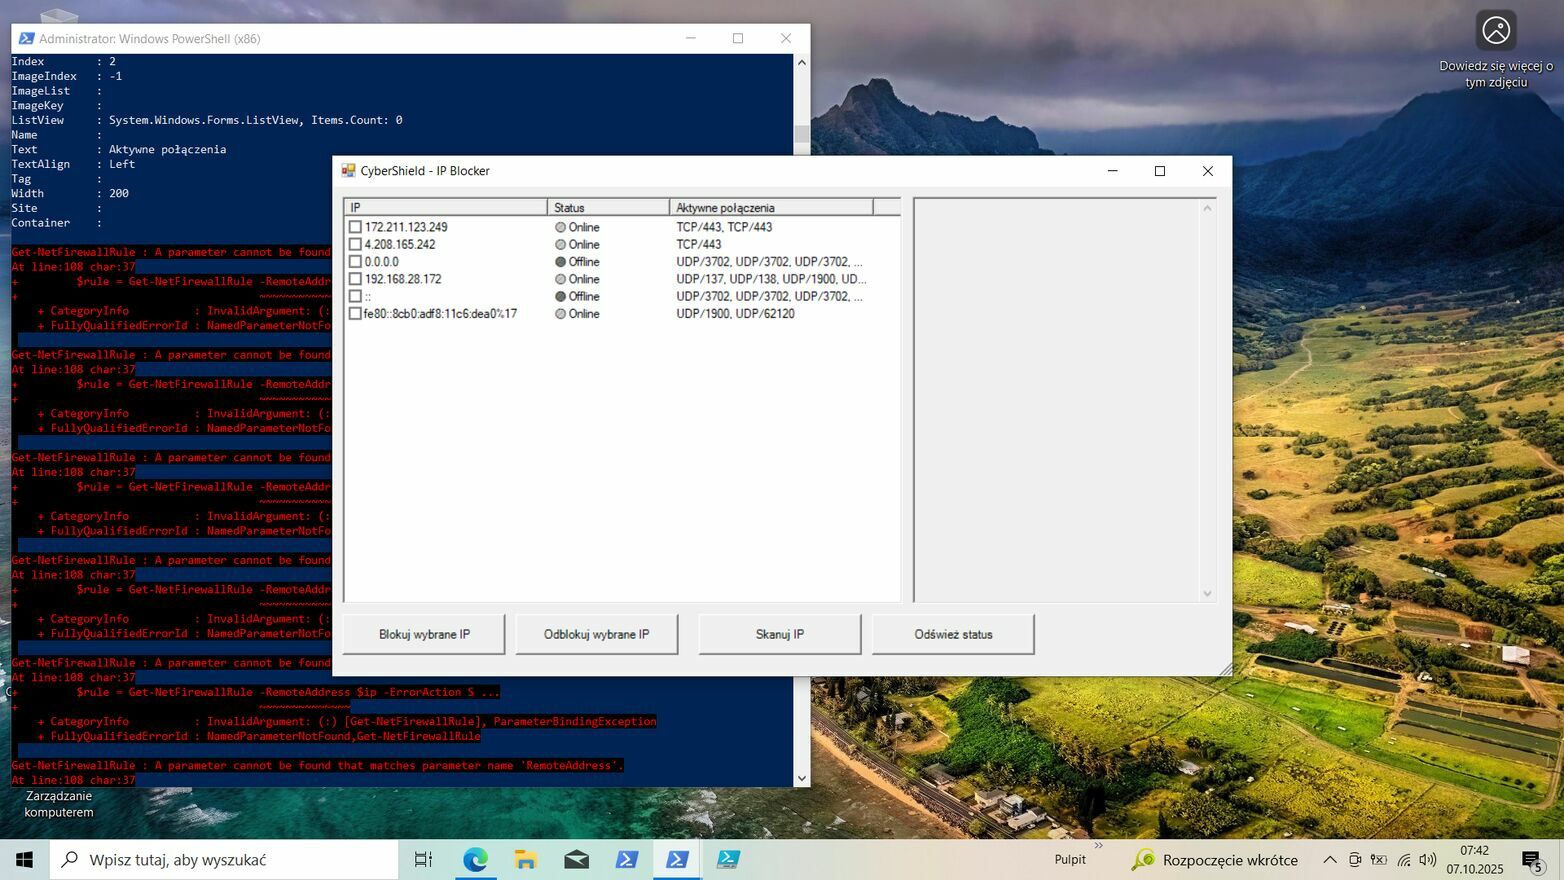The height and width of the screenshot is (880, 1564).
Task: Open Task View on the taskbar
Action: (423, 859)
